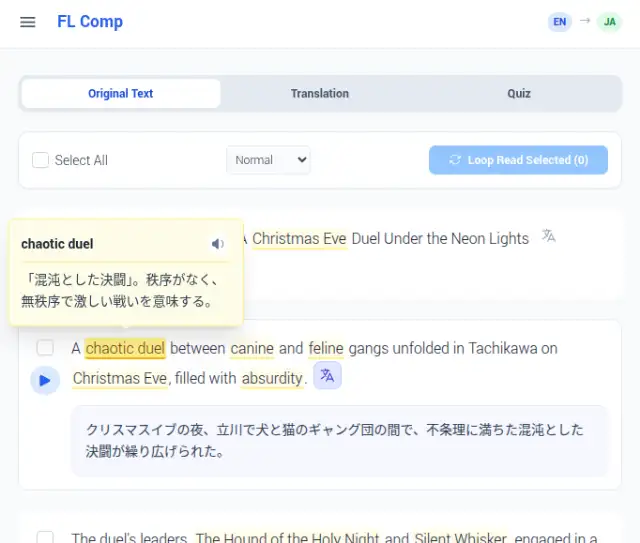Image resolution: width=640 pixels, height=543 pixels.
Task: Play the chaotic duel sentence audio
Action: 45,381
